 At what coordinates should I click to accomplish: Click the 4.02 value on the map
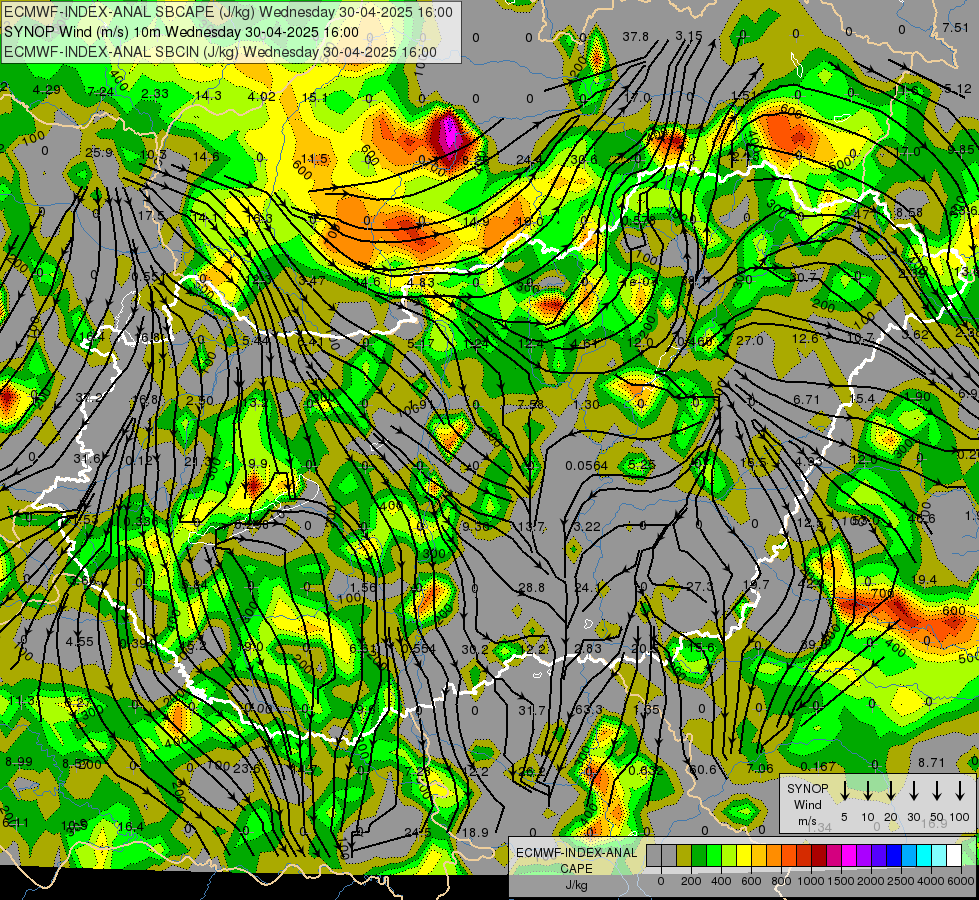point(262,96)
